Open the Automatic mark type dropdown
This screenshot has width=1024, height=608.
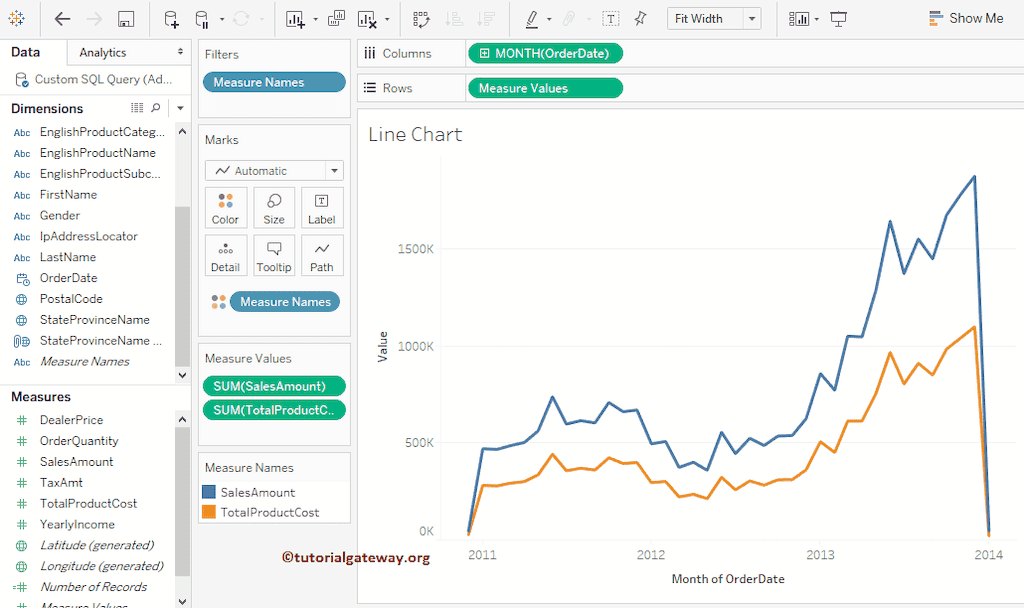click(274, 171)
